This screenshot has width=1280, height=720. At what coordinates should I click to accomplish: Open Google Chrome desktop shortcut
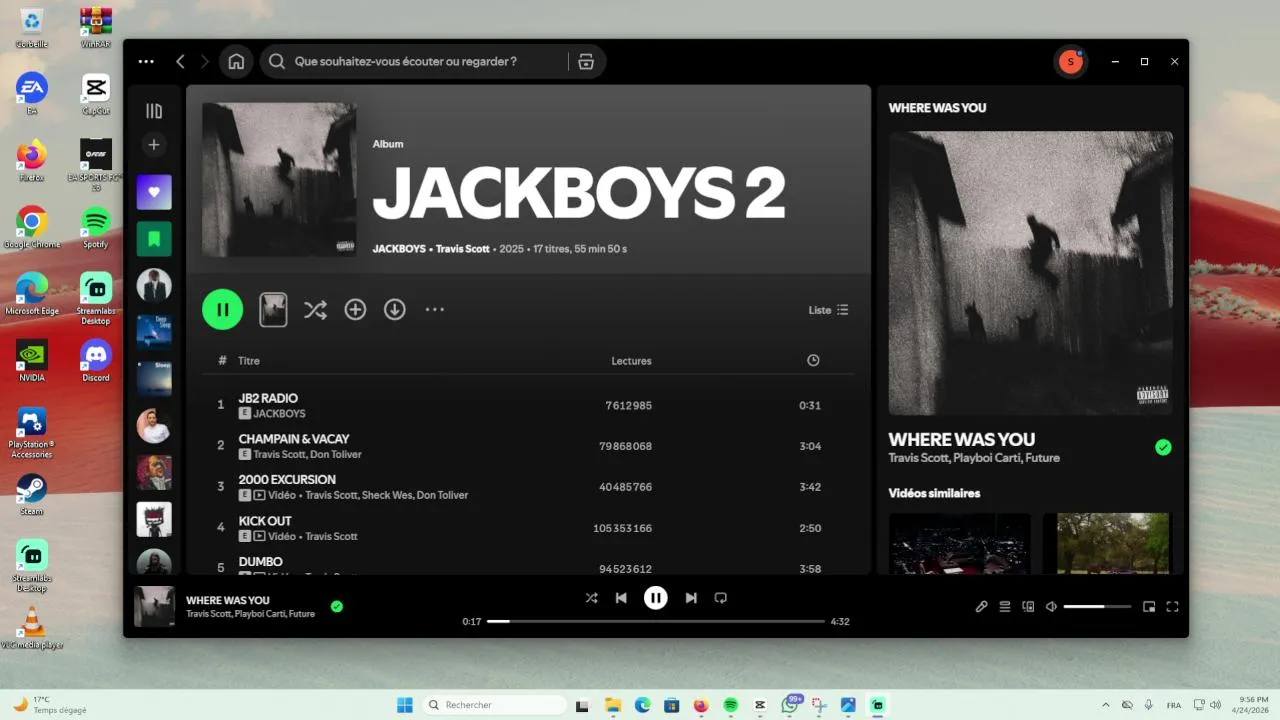click(x=31, y=228)
